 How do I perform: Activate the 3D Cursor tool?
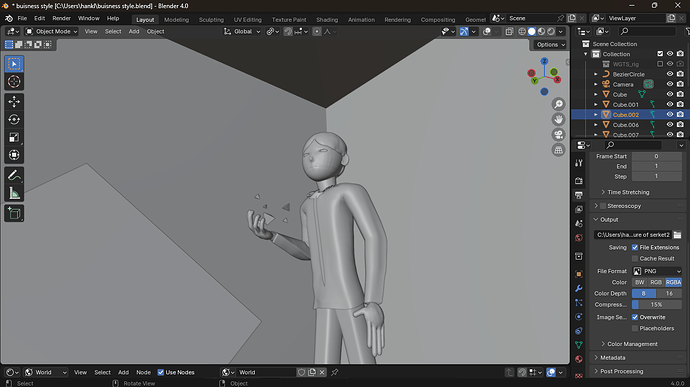(x=14, y=82)
